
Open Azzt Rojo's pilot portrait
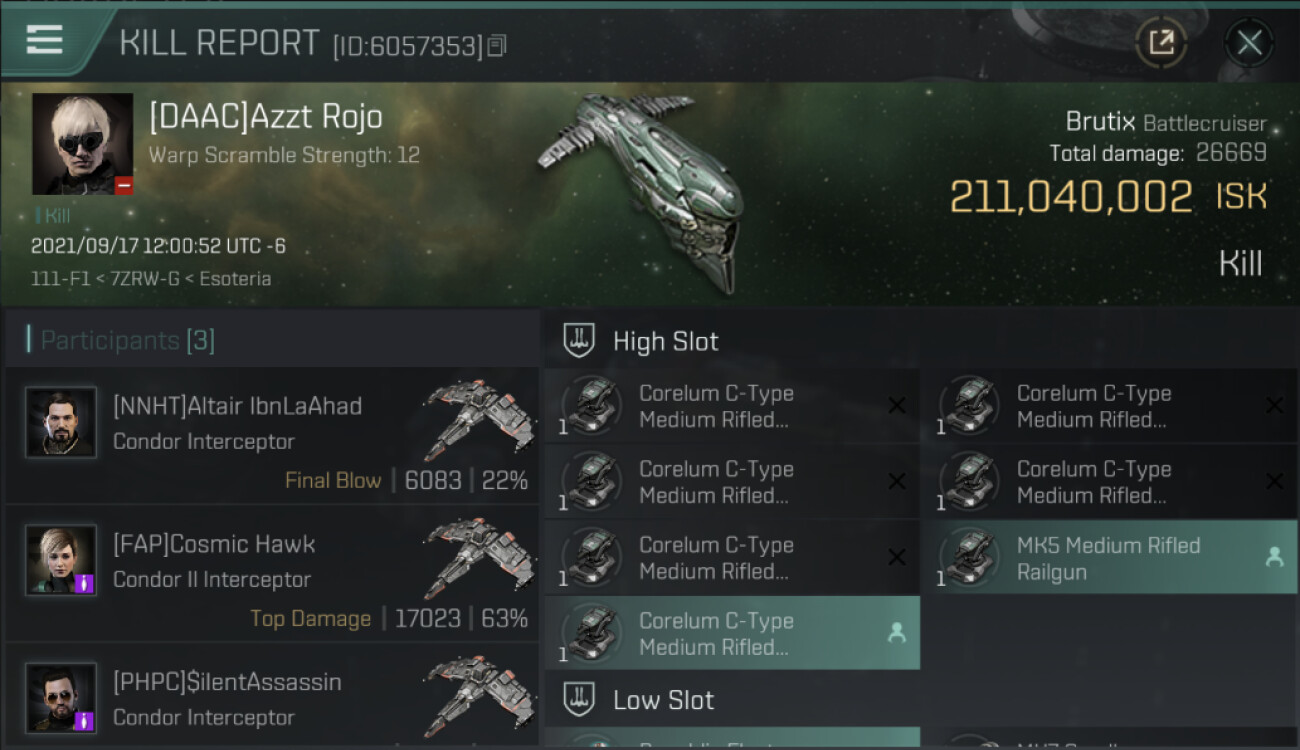[82, 144]
